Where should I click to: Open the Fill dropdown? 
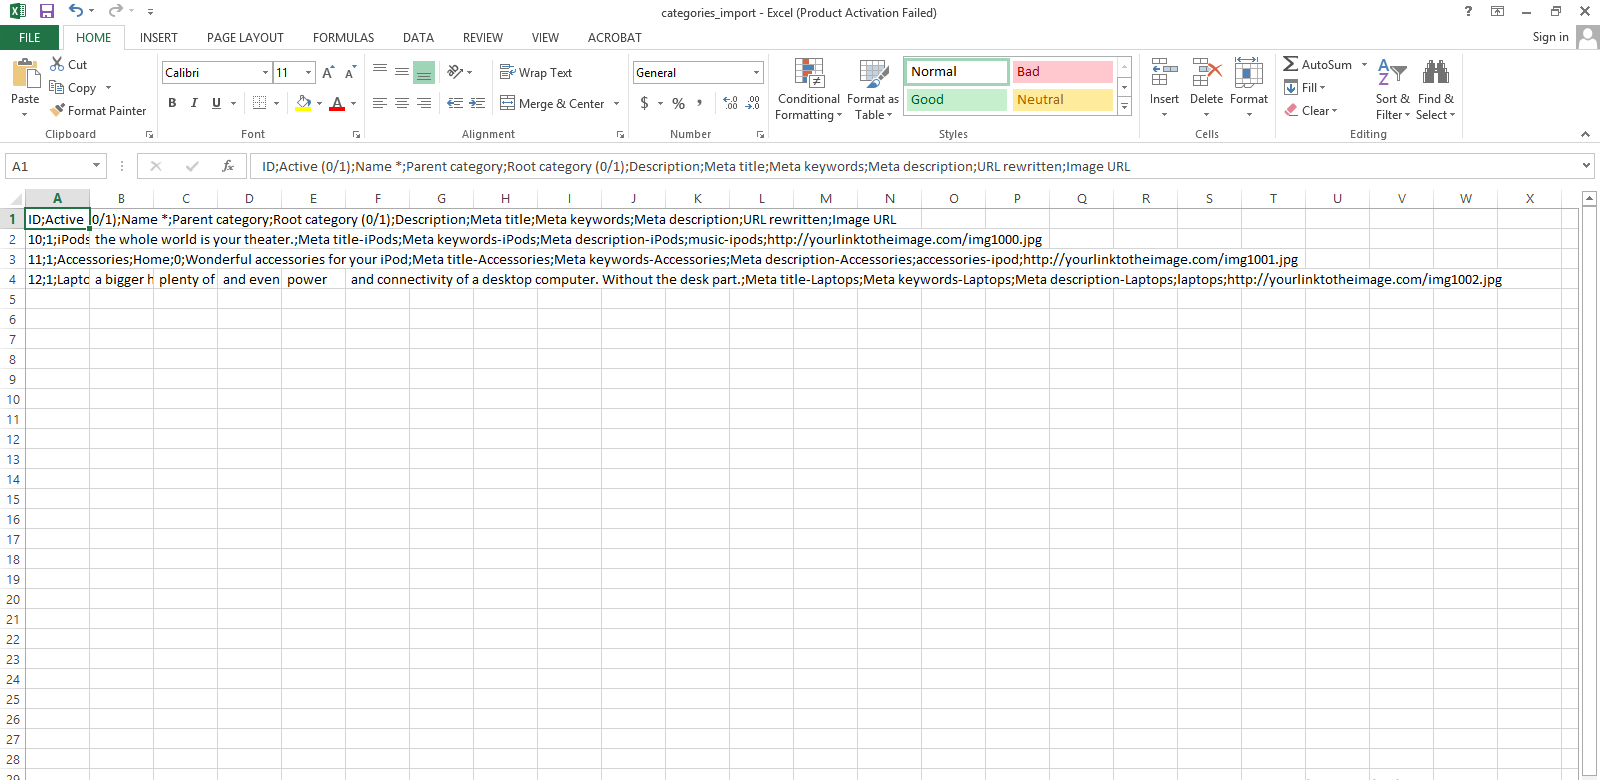(x=1305, y=87)
